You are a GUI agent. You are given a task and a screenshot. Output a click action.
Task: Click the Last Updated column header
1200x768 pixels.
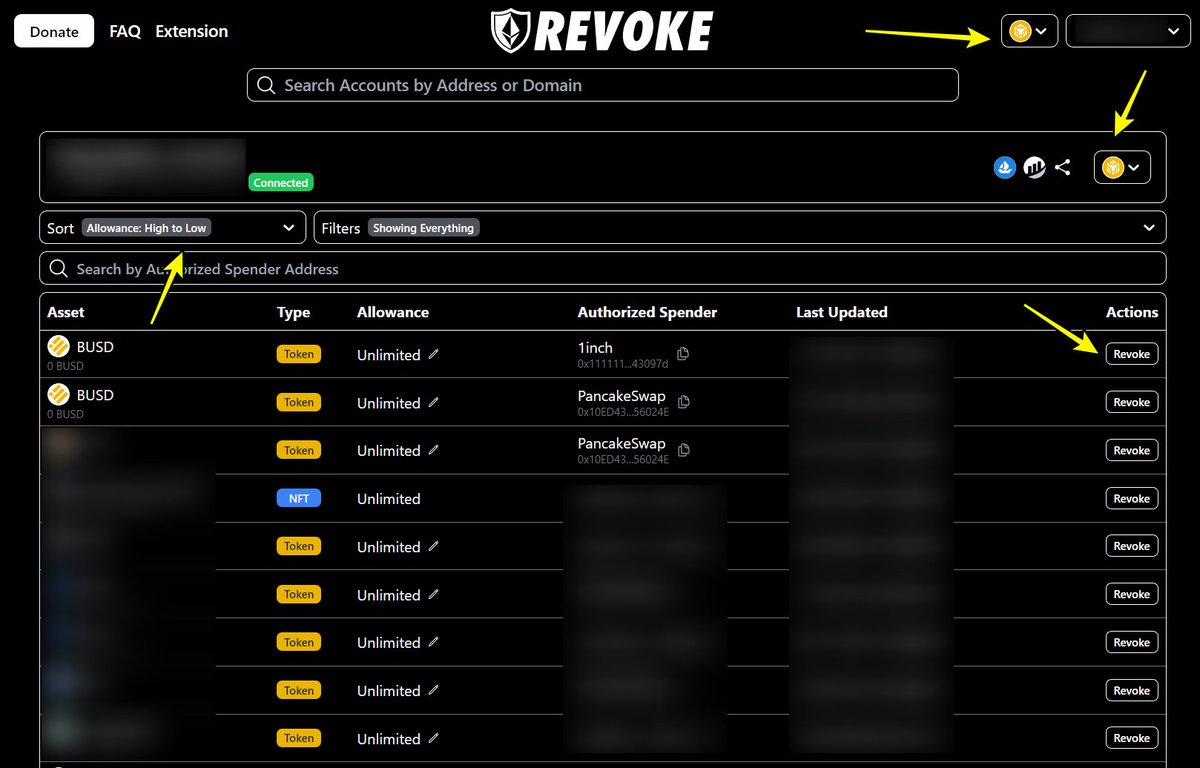pos(842,312)
